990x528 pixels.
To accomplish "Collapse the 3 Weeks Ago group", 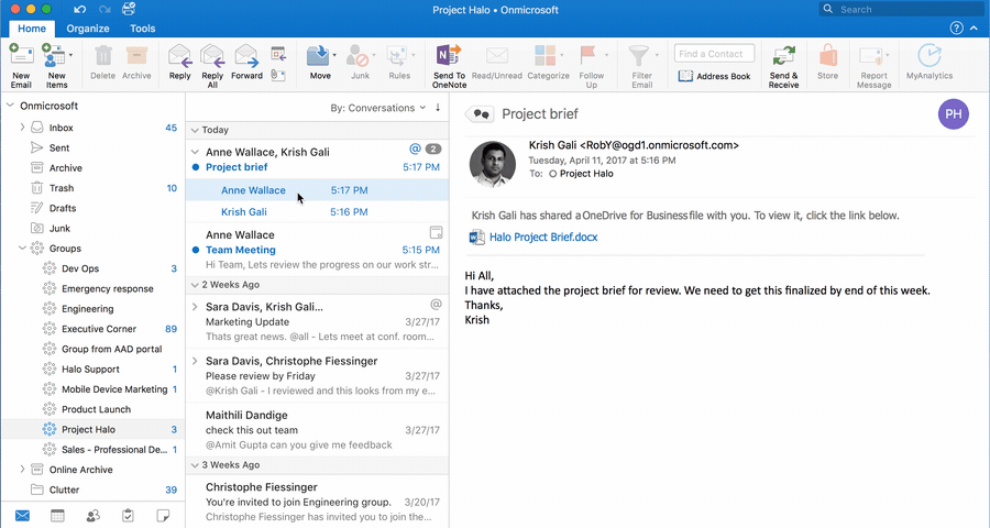I will coord(194,465).
